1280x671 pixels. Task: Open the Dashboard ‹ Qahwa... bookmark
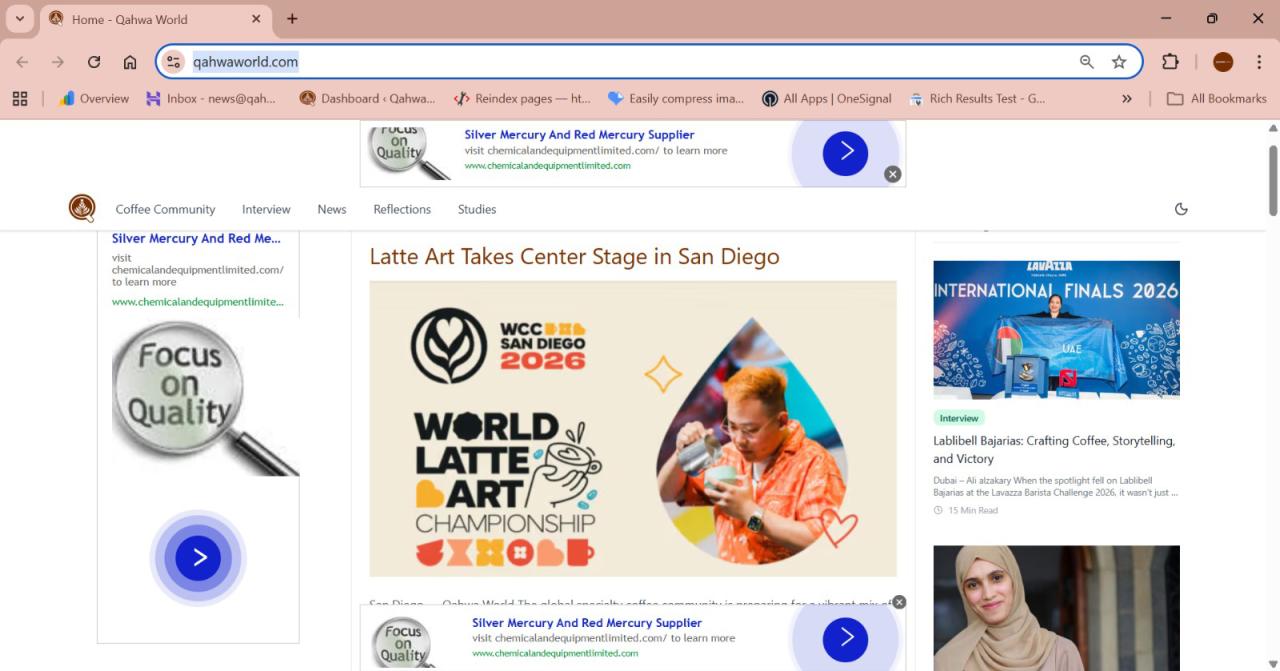pos(367,98)
